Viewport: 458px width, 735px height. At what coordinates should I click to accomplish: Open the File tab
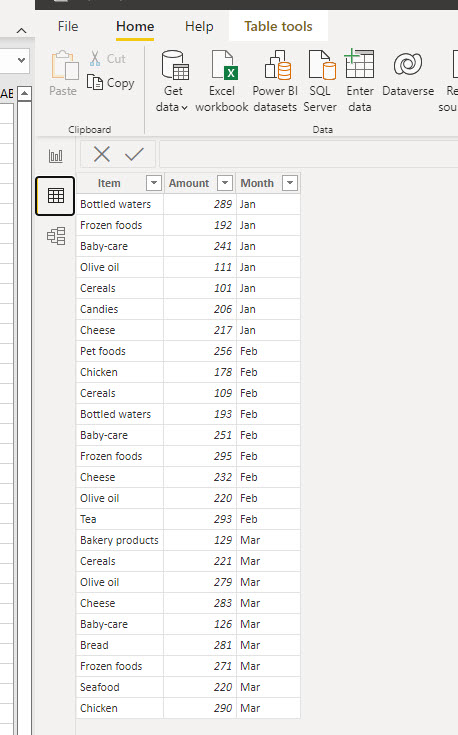(68, 26)
